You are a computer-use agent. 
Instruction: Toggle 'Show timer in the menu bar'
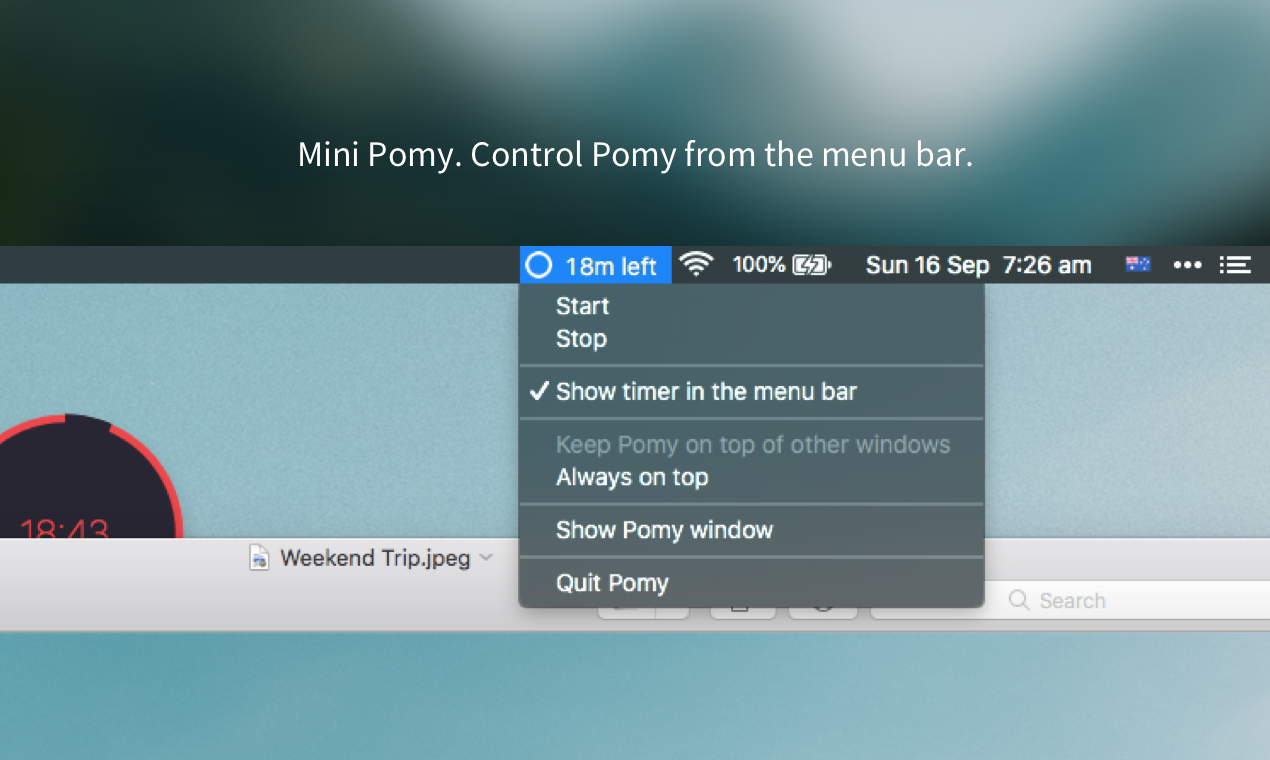pyautogui.click(x=751, y=392)
